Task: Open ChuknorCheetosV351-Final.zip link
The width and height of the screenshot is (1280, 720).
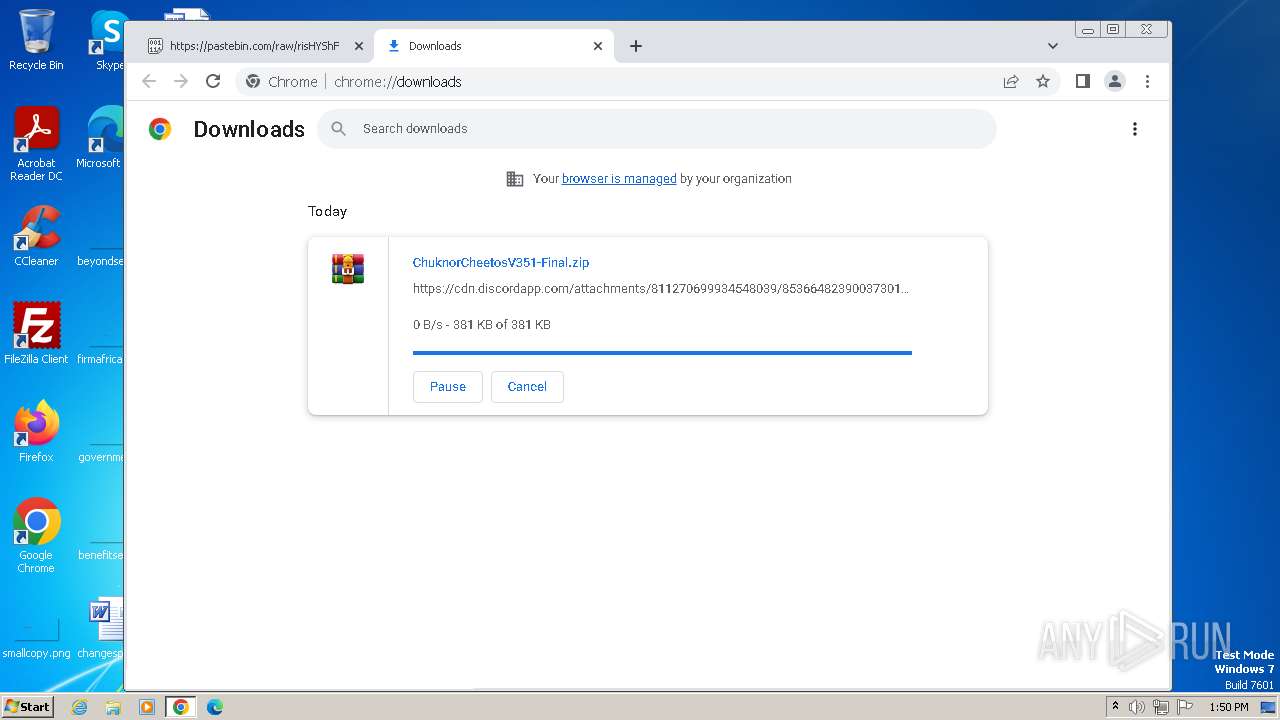Action: click(501, 263)
